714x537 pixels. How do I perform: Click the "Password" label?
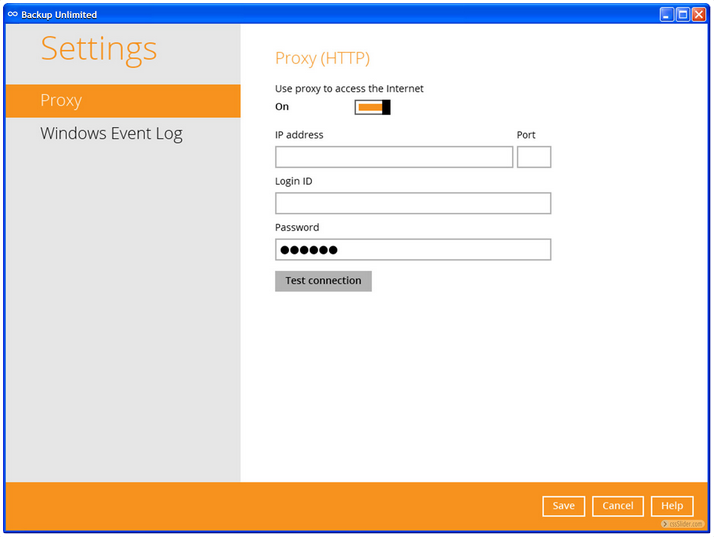297,228
